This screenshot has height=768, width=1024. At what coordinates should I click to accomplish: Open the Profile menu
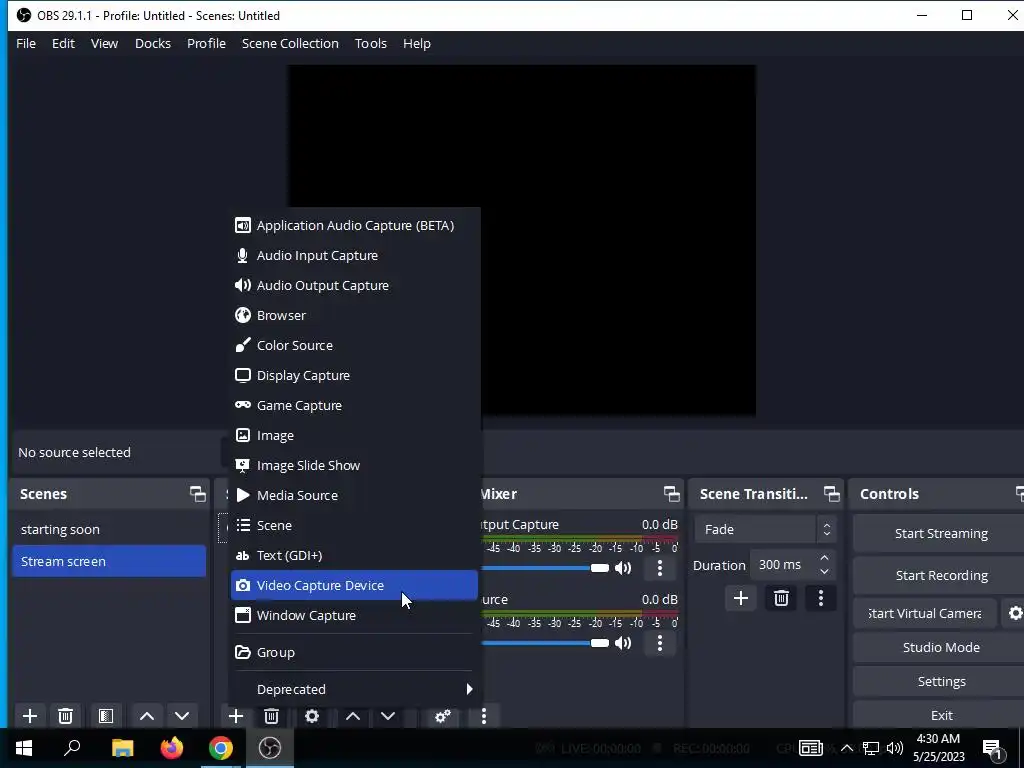[206, 43]
